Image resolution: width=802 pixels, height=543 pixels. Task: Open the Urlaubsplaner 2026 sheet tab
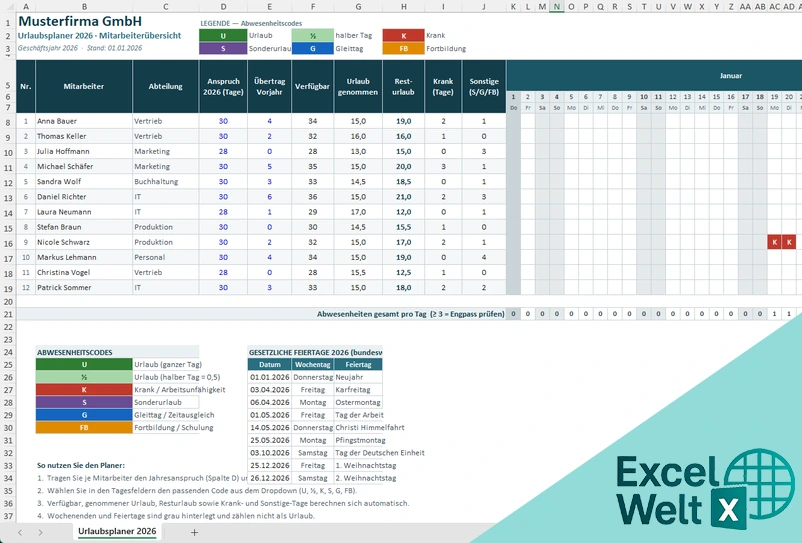[x=117, y=531]
